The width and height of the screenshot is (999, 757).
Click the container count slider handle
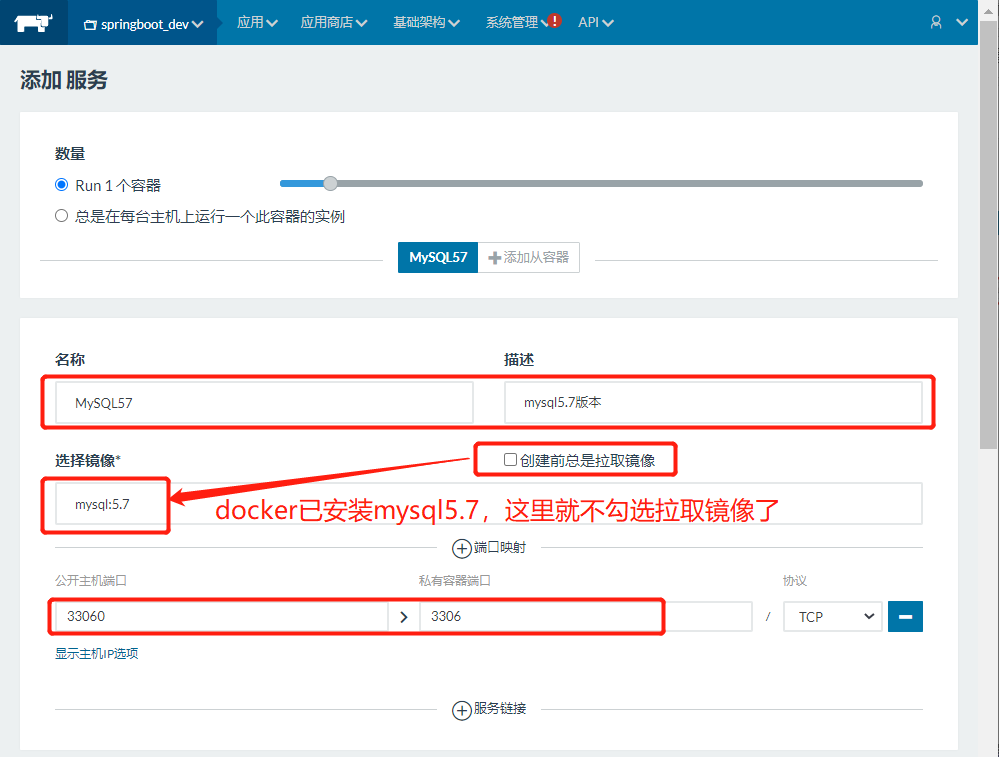click(330, 184)
